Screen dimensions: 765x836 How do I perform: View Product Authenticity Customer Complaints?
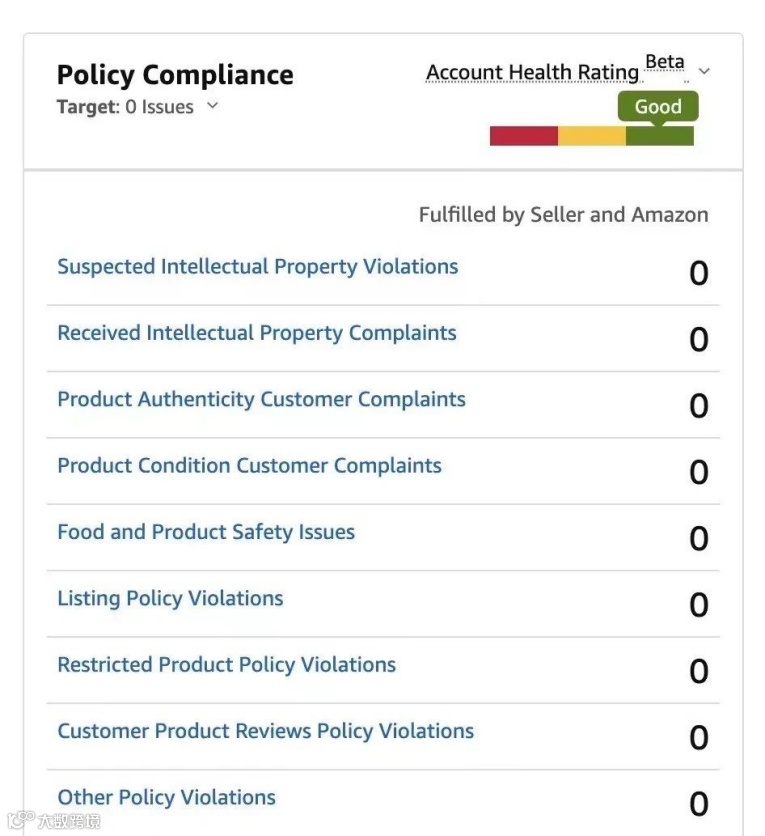click(x=261, y=399)
